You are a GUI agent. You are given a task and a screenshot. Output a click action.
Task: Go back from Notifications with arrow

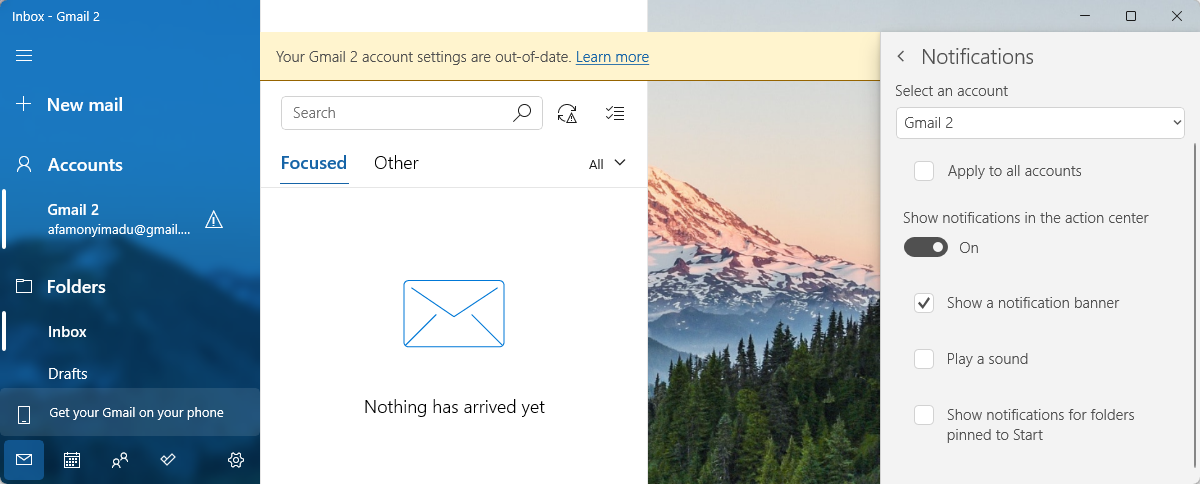click(901, 57)
